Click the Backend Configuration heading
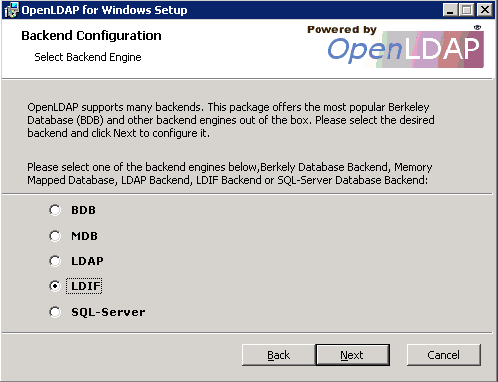Image resolution: width=498 pixels, height=382 pixels. 91,36
